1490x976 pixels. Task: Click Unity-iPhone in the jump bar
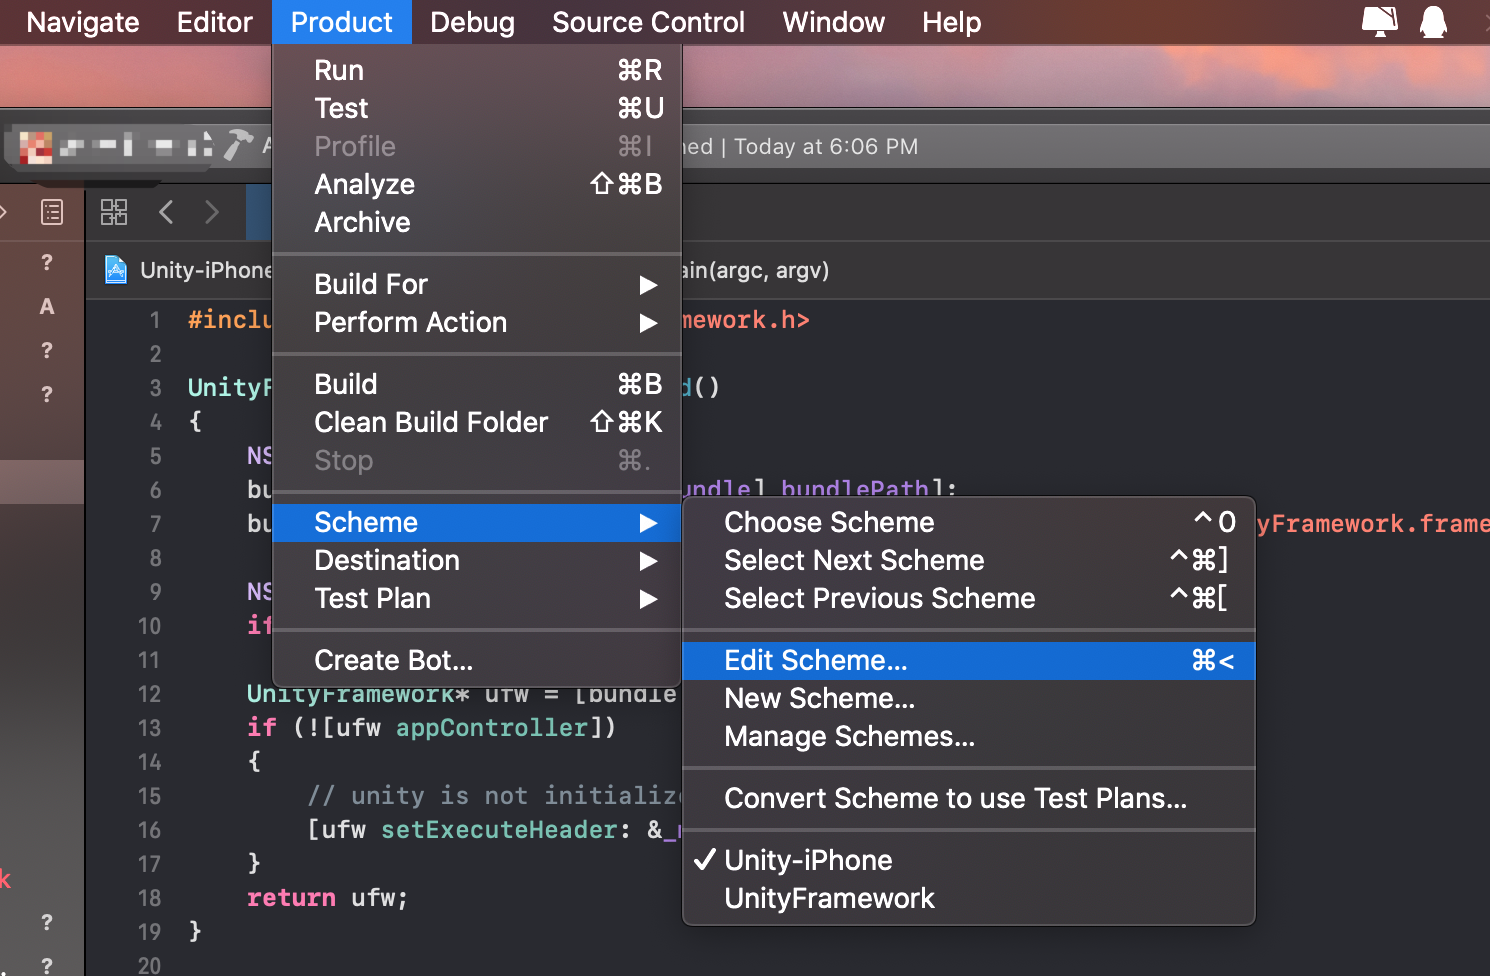205,270
